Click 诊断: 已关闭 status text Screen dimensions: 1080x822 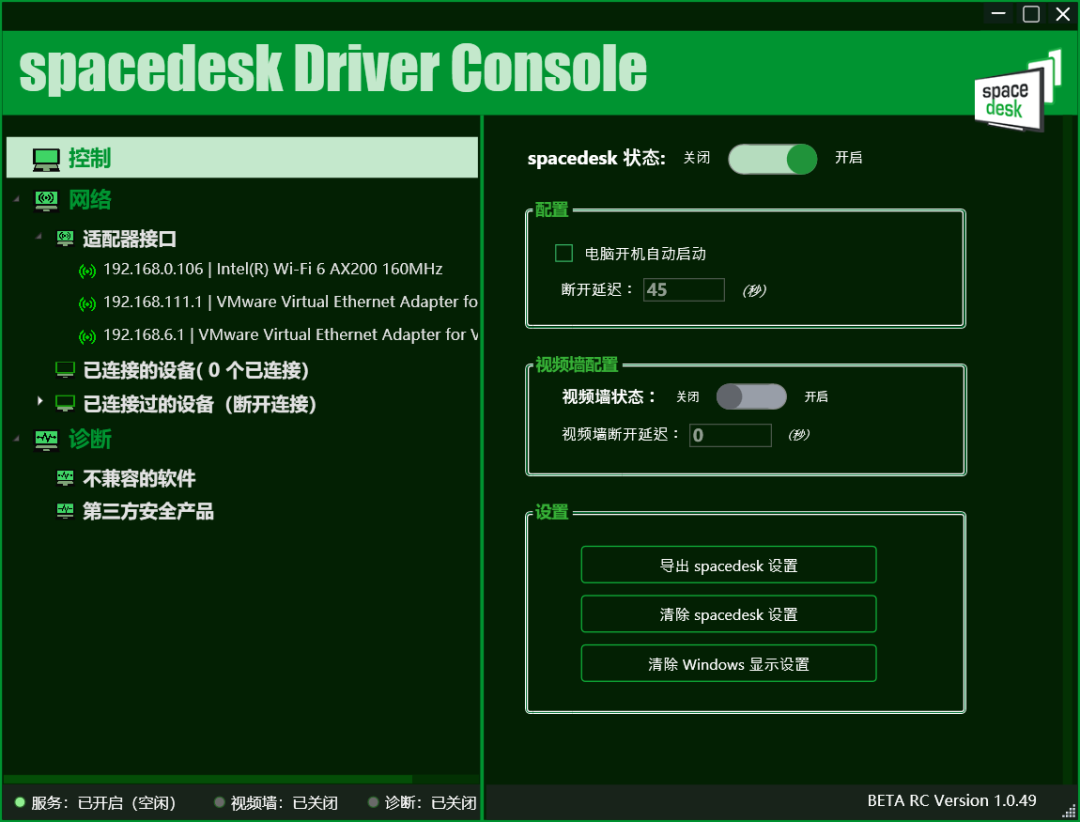point(430,803)
